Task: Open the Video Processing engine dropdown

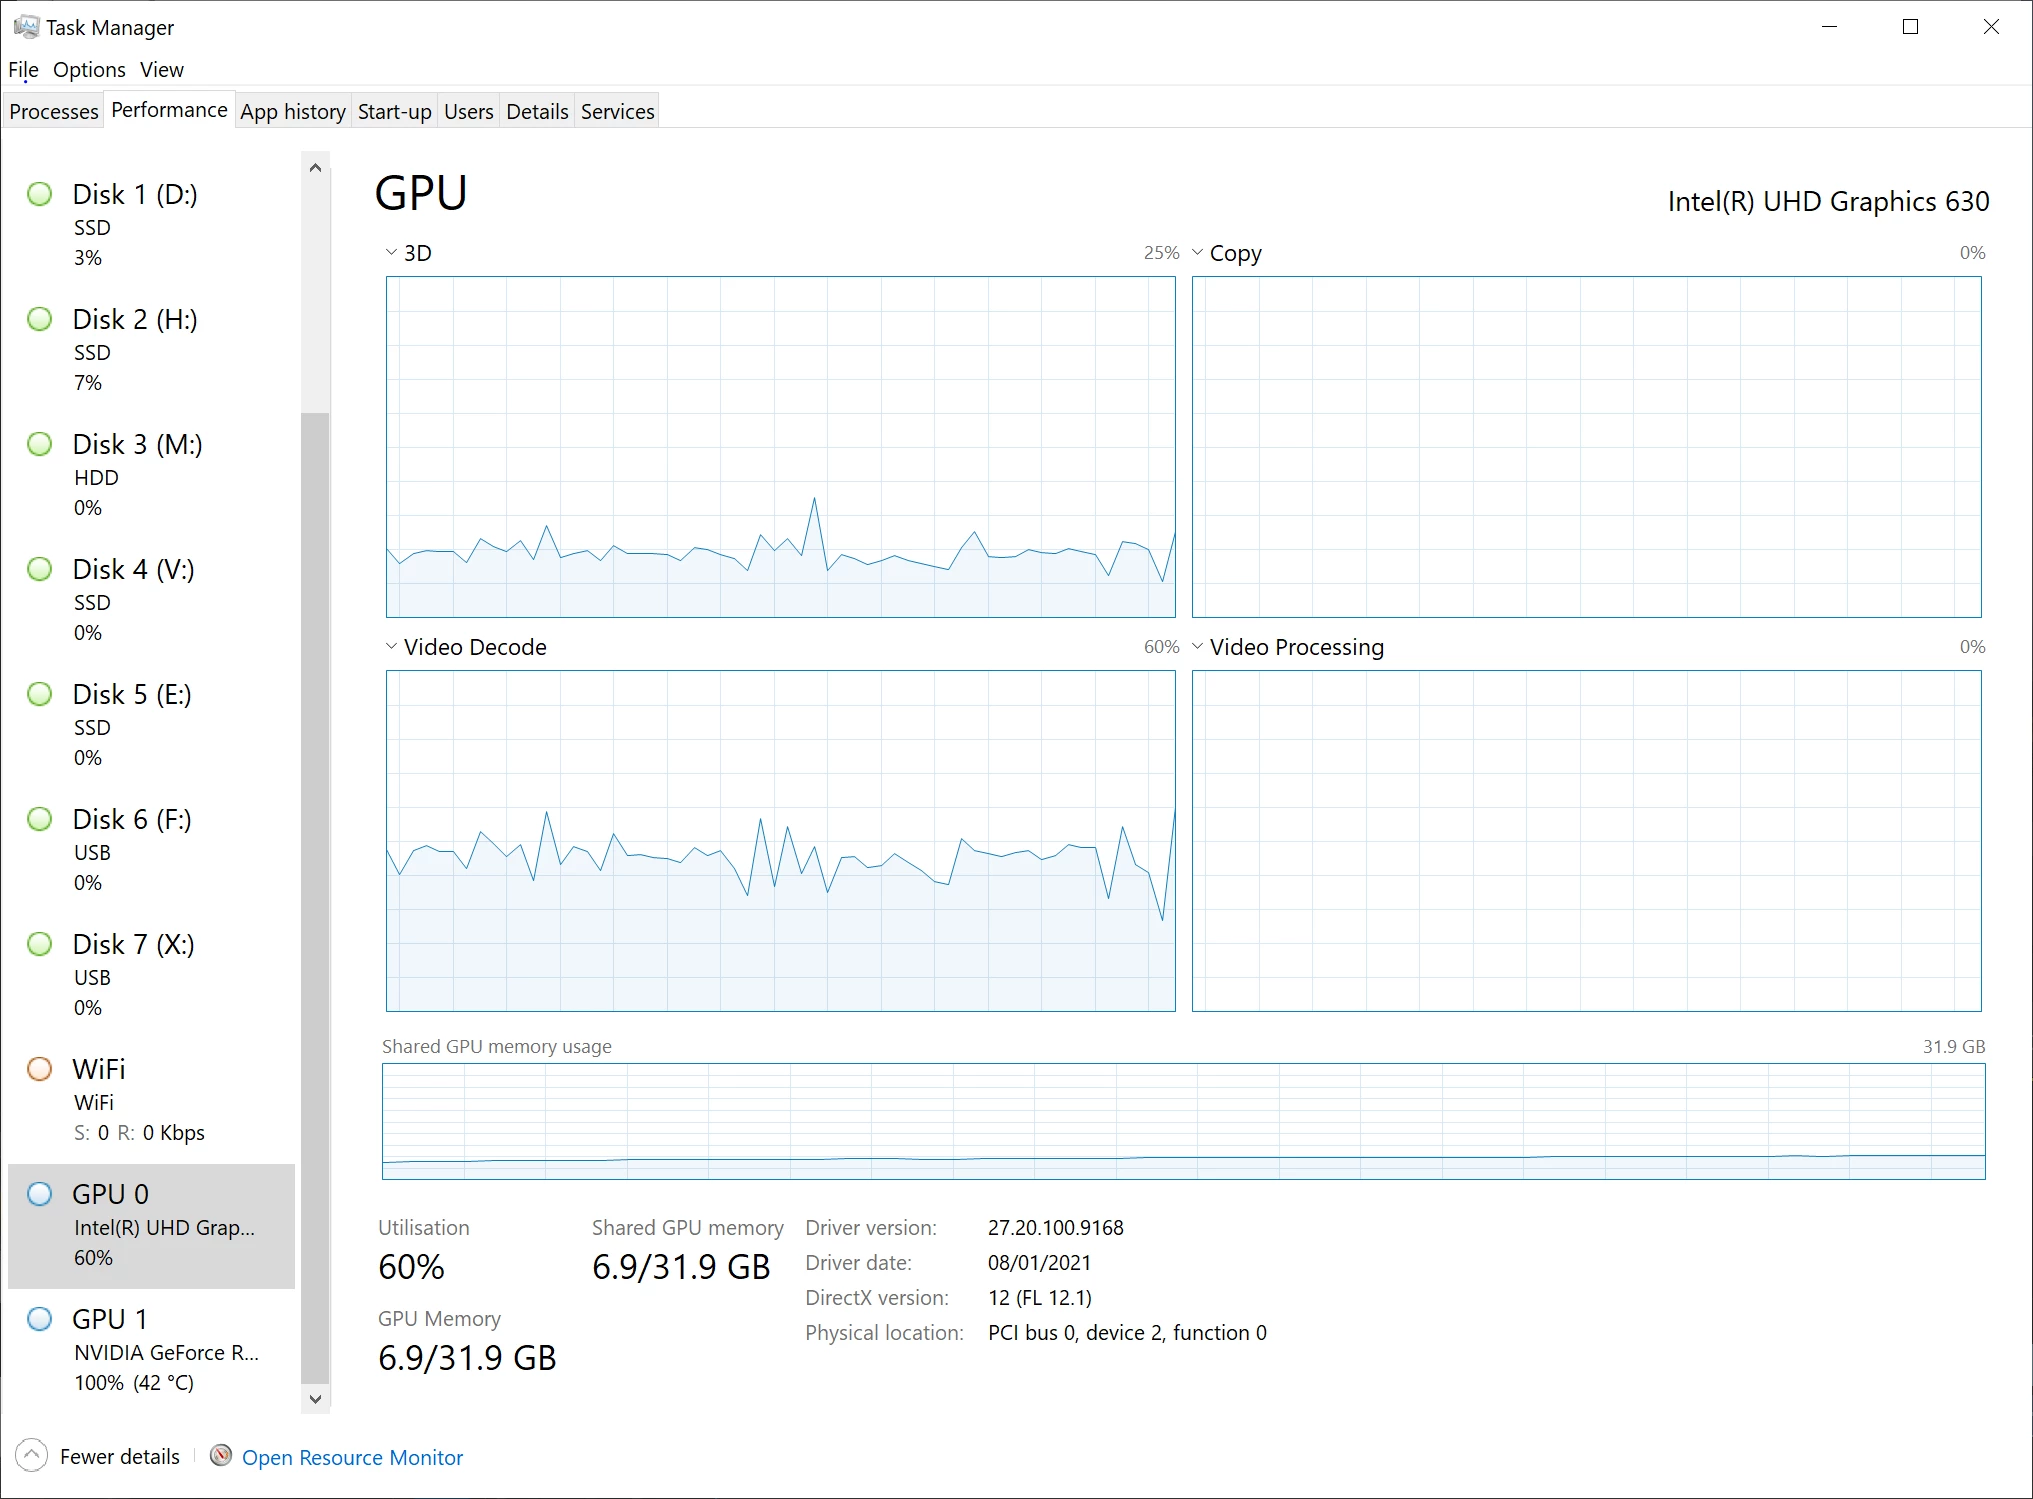Action: [1198, 647]
